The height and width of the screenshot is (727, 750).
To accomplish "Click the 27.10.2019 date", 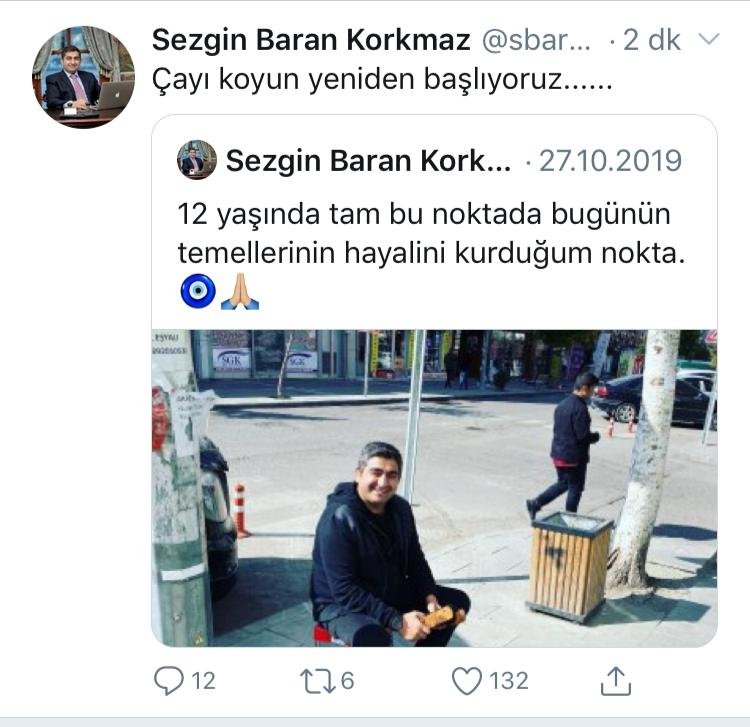I will click(610, 161).
